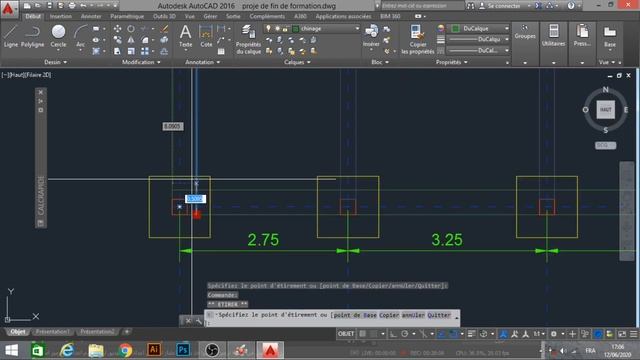
Task: Click annuler option in command line
Action: (x=413, y=315)
